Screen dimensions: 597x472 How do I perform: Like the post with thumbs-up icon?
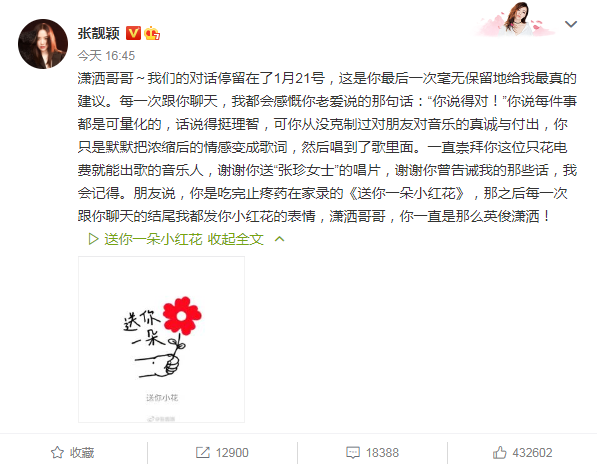point(500,452)
